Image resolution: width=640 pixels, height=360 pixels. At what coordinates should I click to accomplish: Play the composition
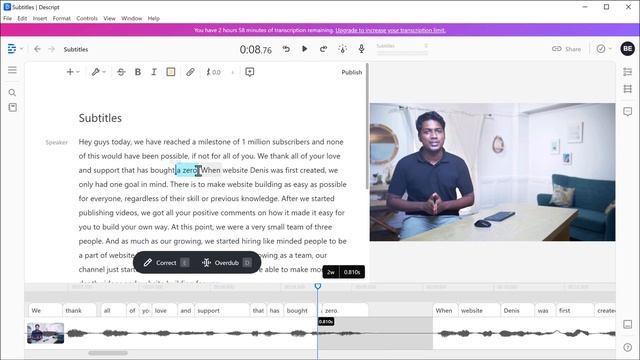304,49
